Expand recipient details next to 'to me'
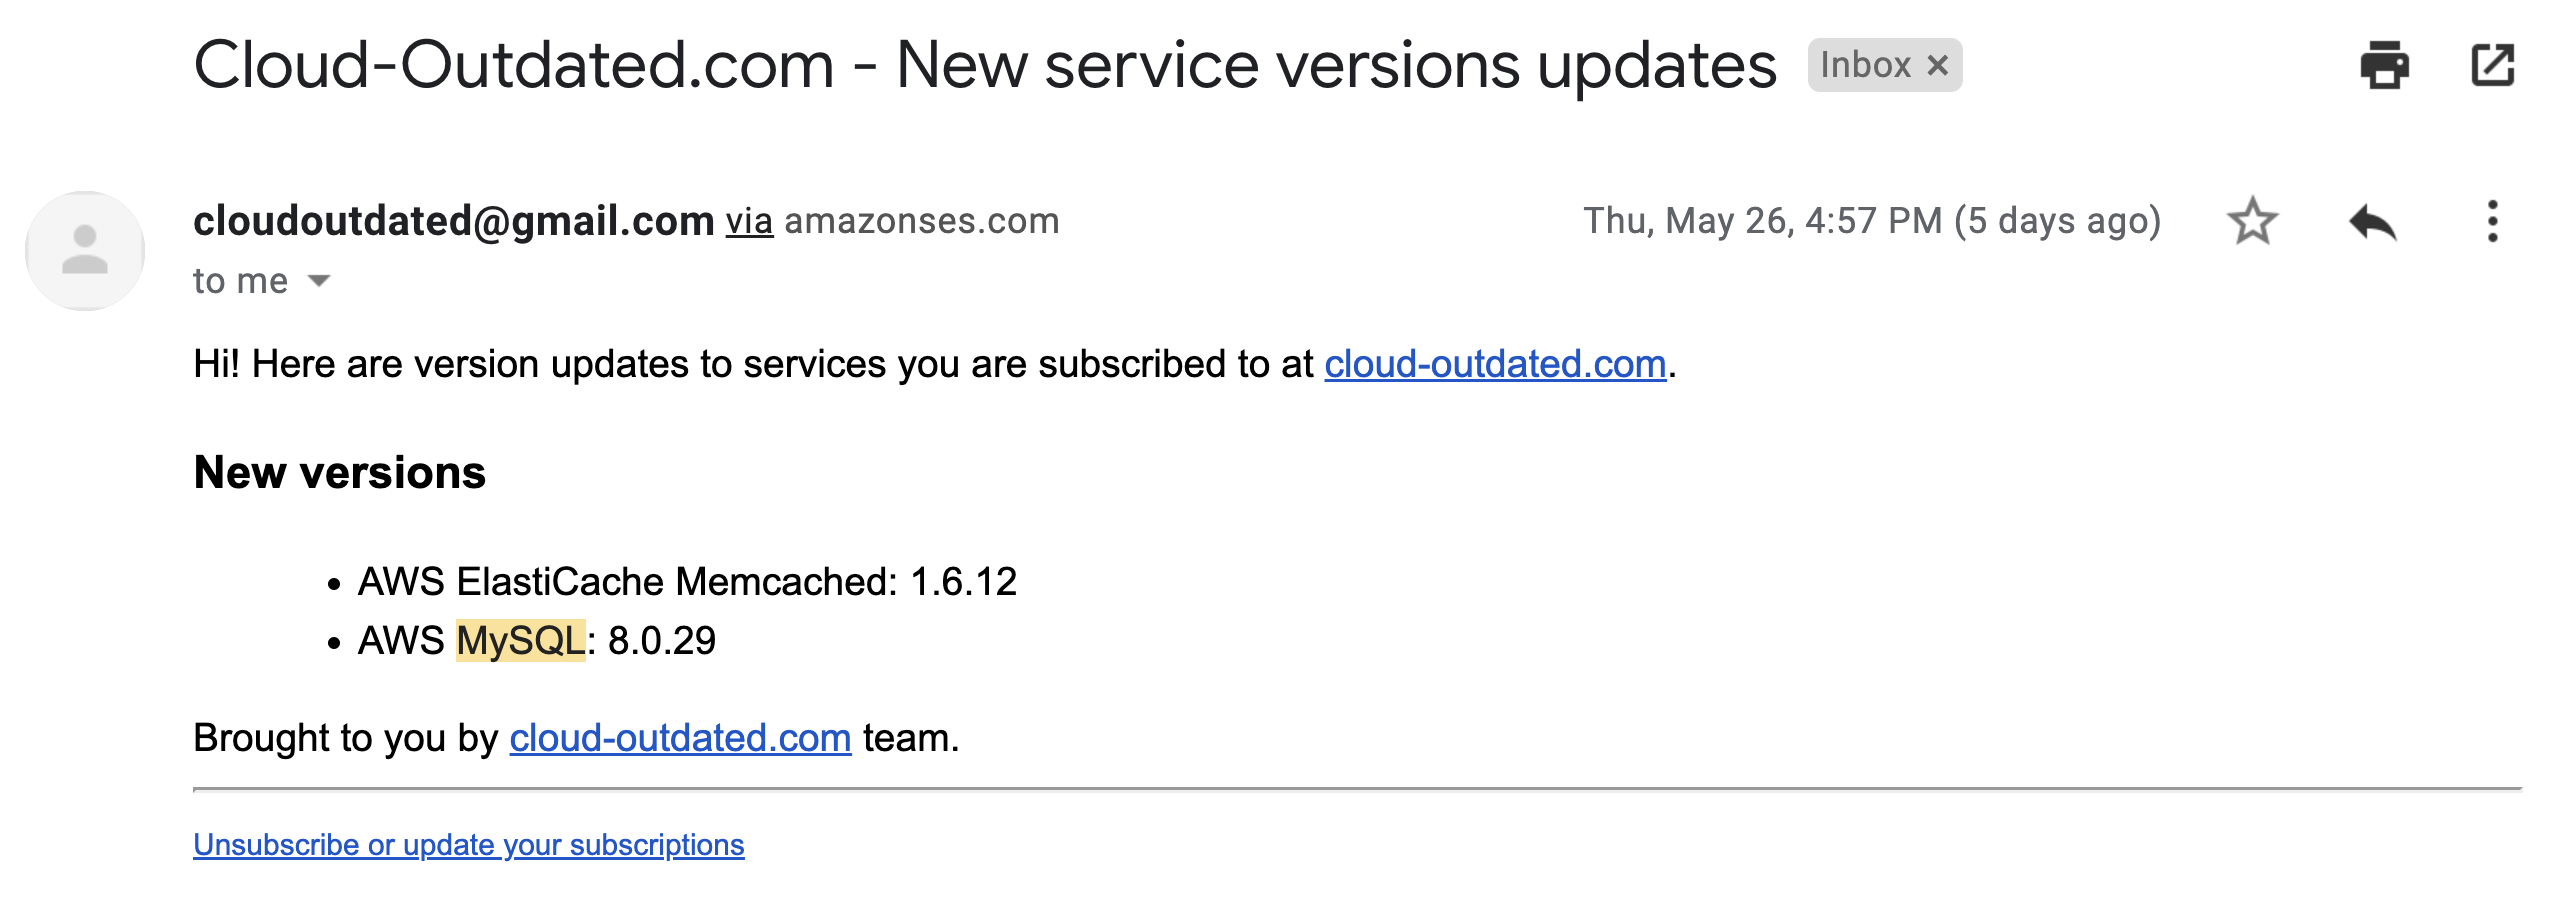 pyautogui.click(x=319, y=281)
